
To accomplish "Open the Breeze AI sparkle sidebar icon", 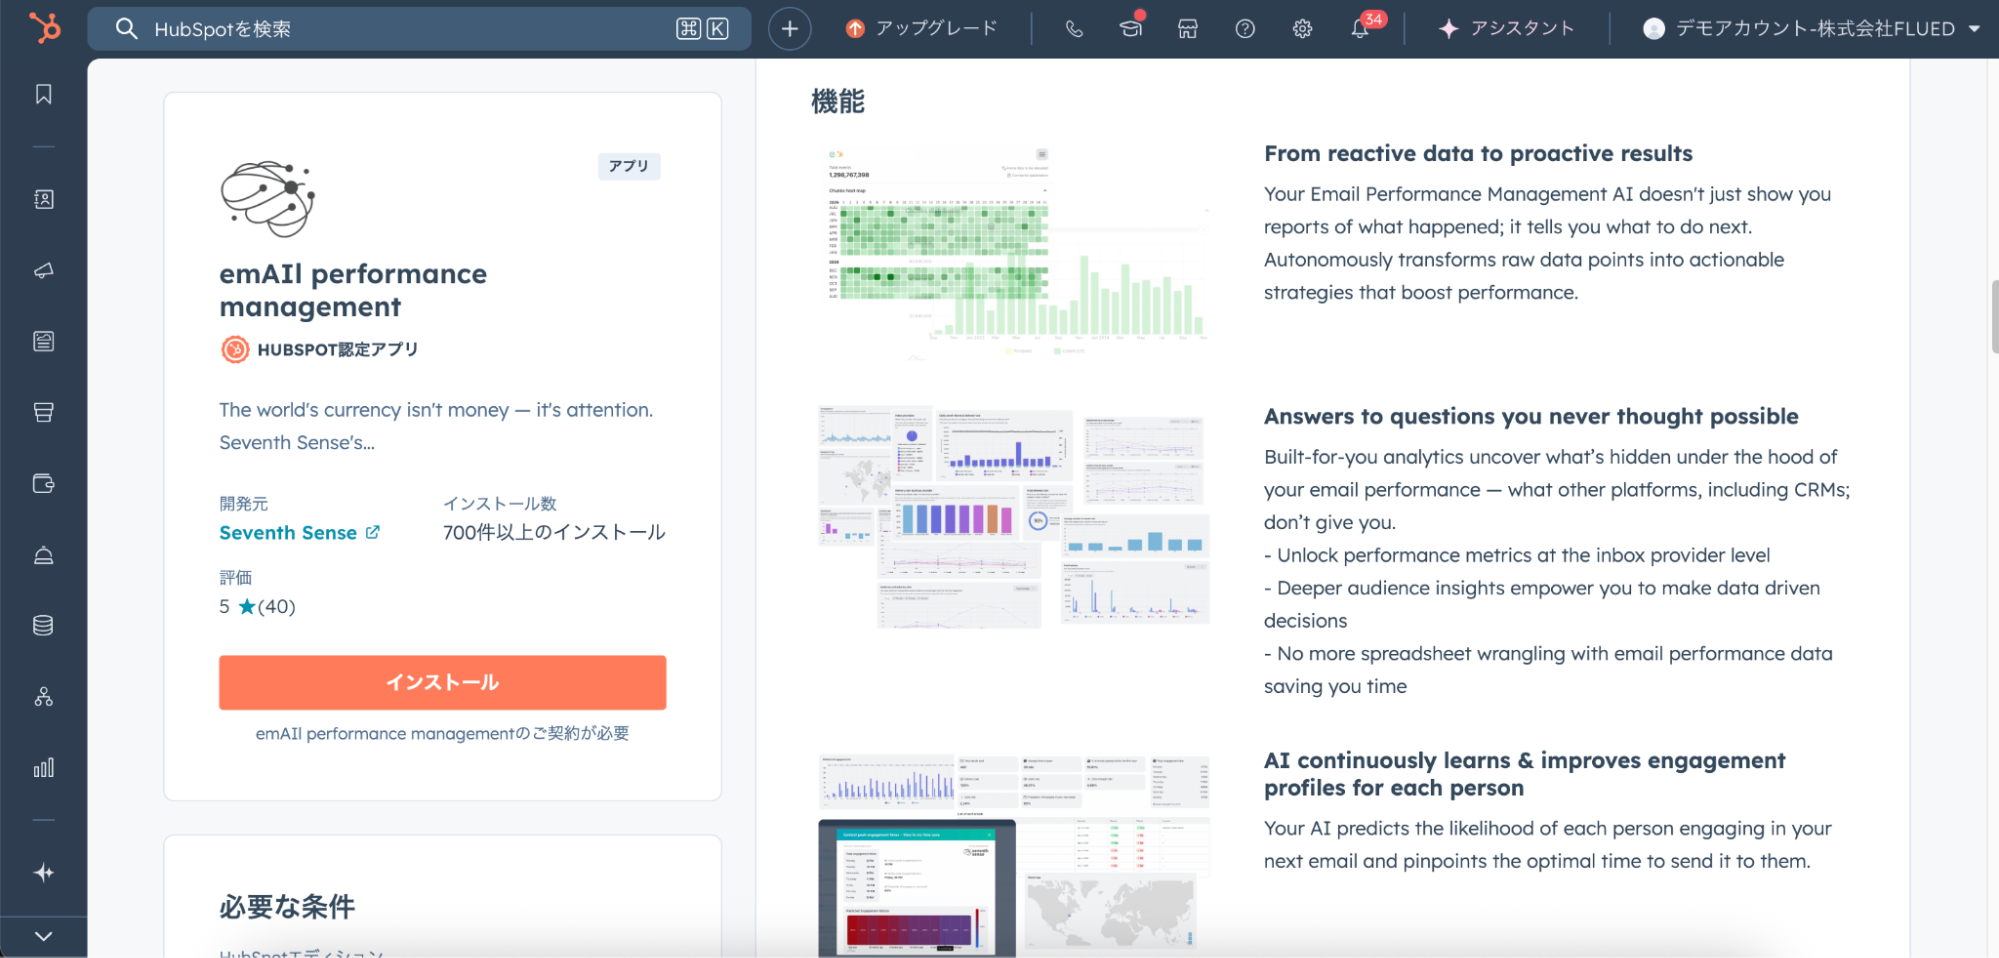I will click(44, 873).
